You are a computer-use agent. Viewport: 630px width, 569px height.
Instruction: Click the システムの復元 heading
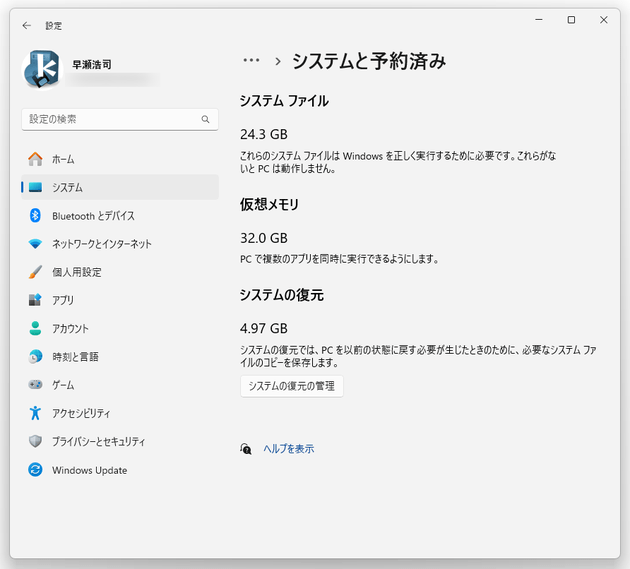(282, 295)
